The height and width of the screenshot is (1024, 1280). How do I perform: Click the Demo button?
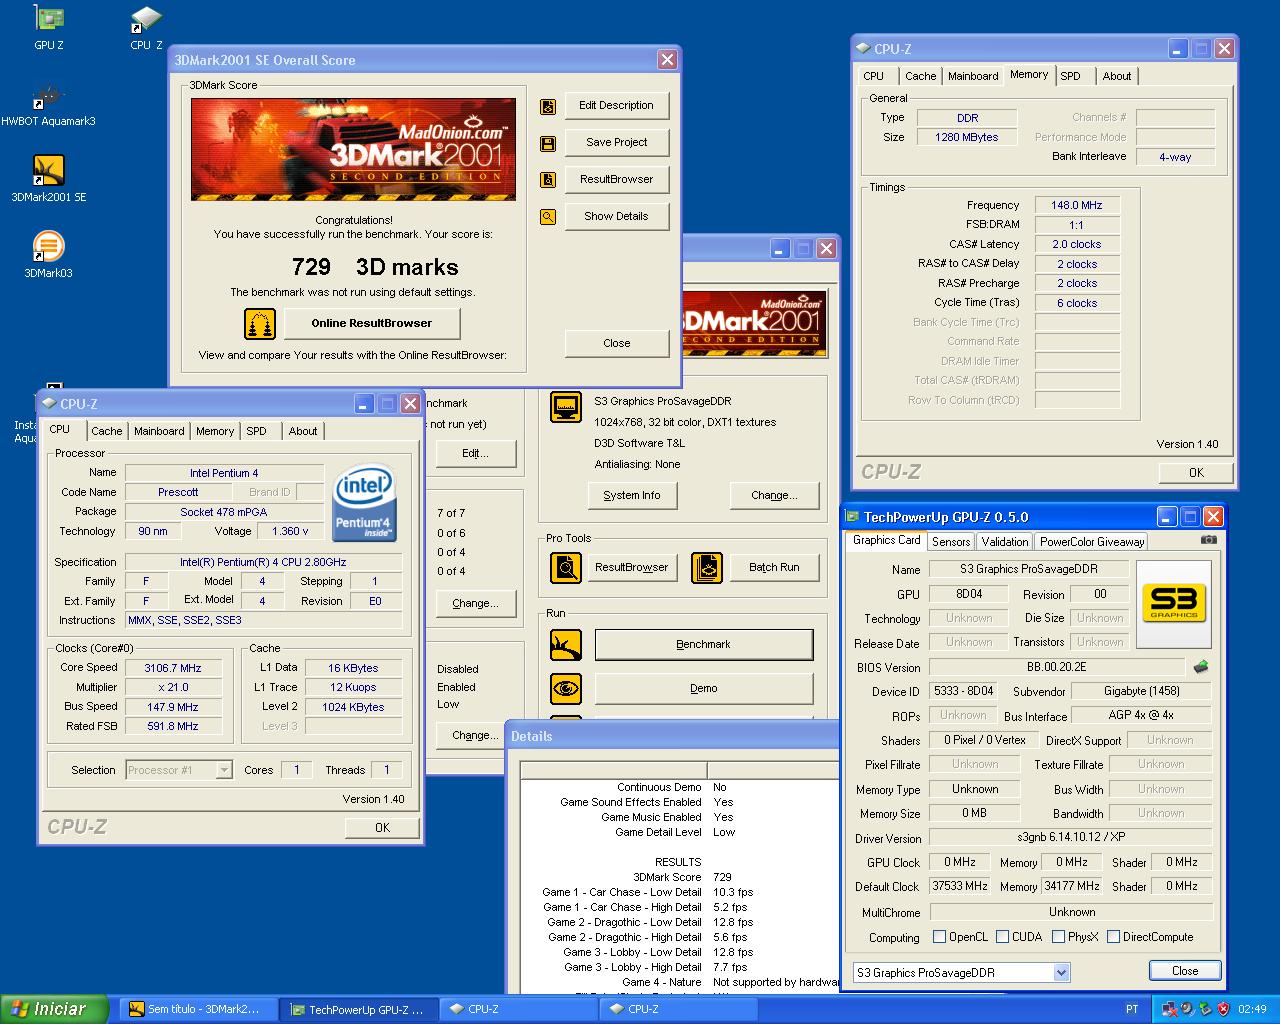click(x=704, y=689)
